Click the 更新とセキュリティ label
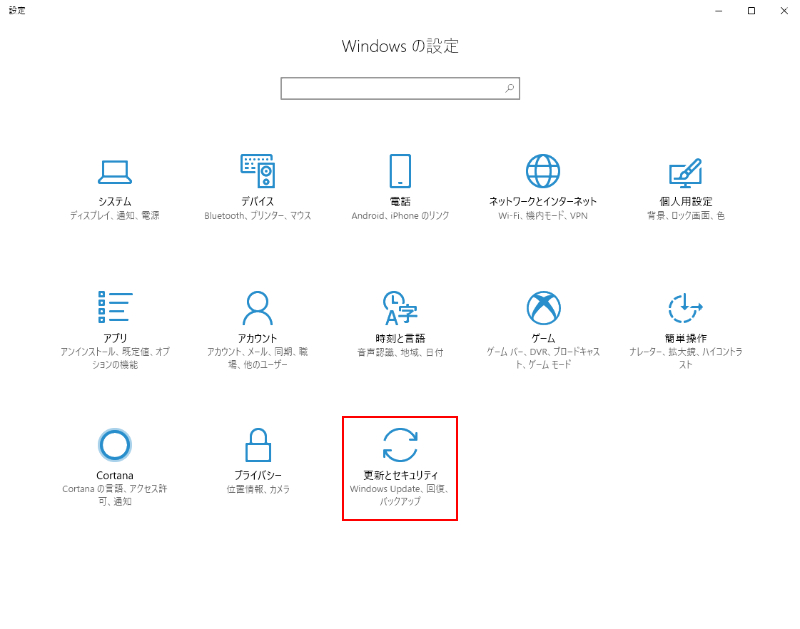The width and height of the screenshot is (800, 629). (400, 475)
